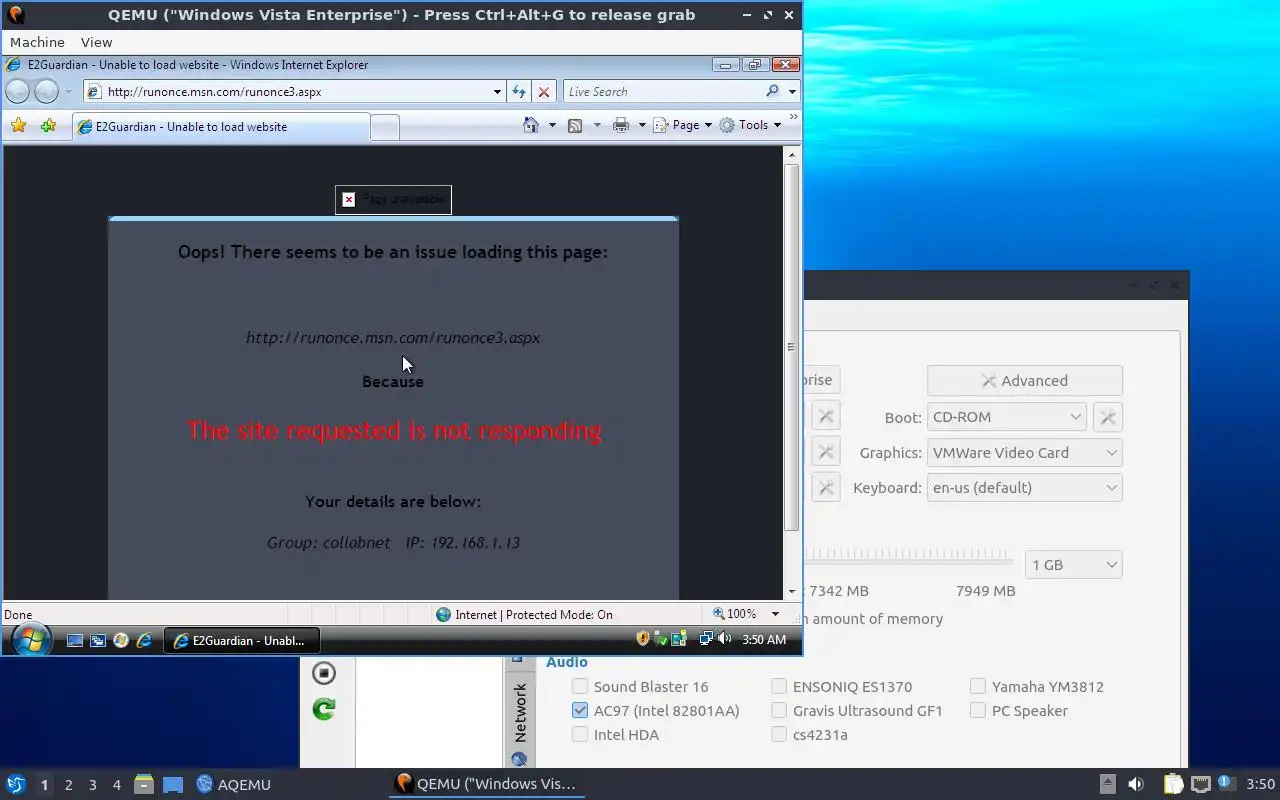Uncheck the AC97 (Intel 82801AA) checkbox
This screenshot has height=800, width=1280.
coord(580,710)
